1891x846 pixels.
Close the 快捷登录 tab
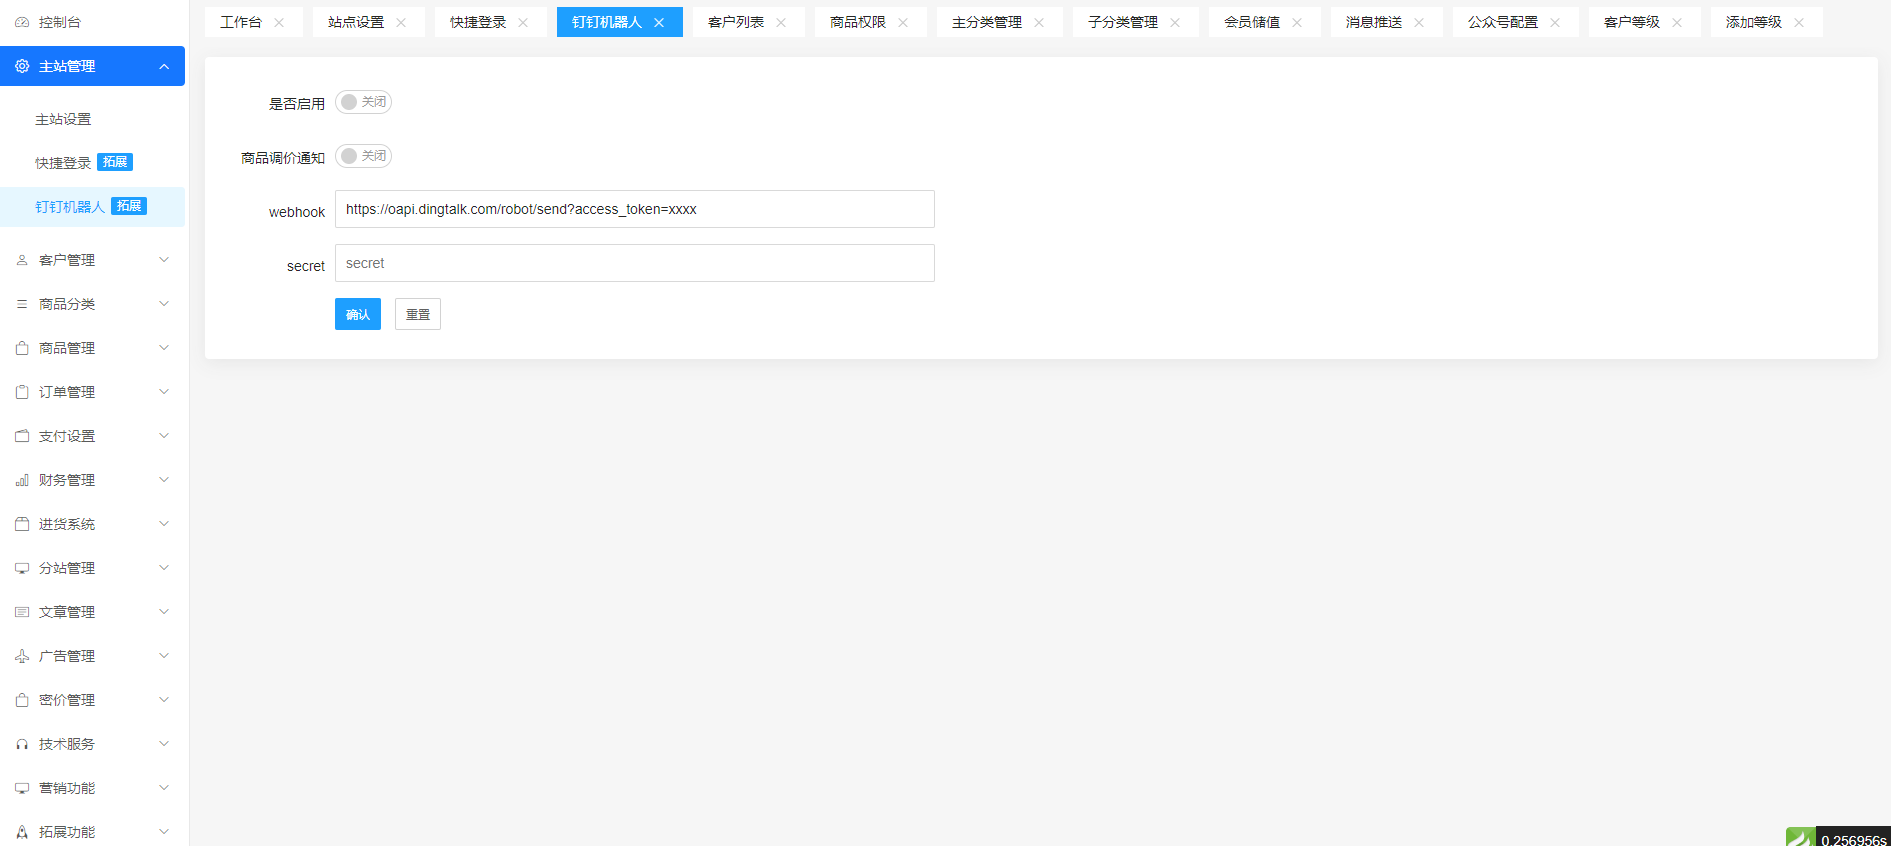click(x=523, y=22)
